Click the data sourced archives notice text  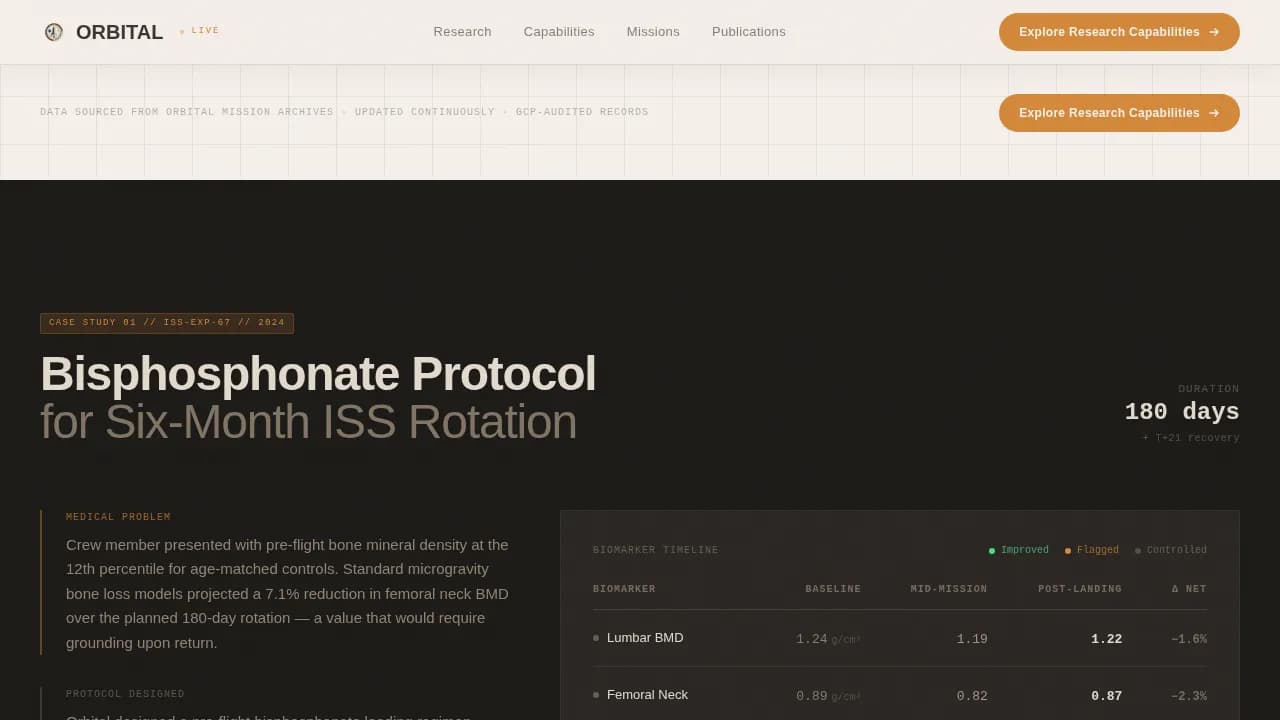pos(344,112)
